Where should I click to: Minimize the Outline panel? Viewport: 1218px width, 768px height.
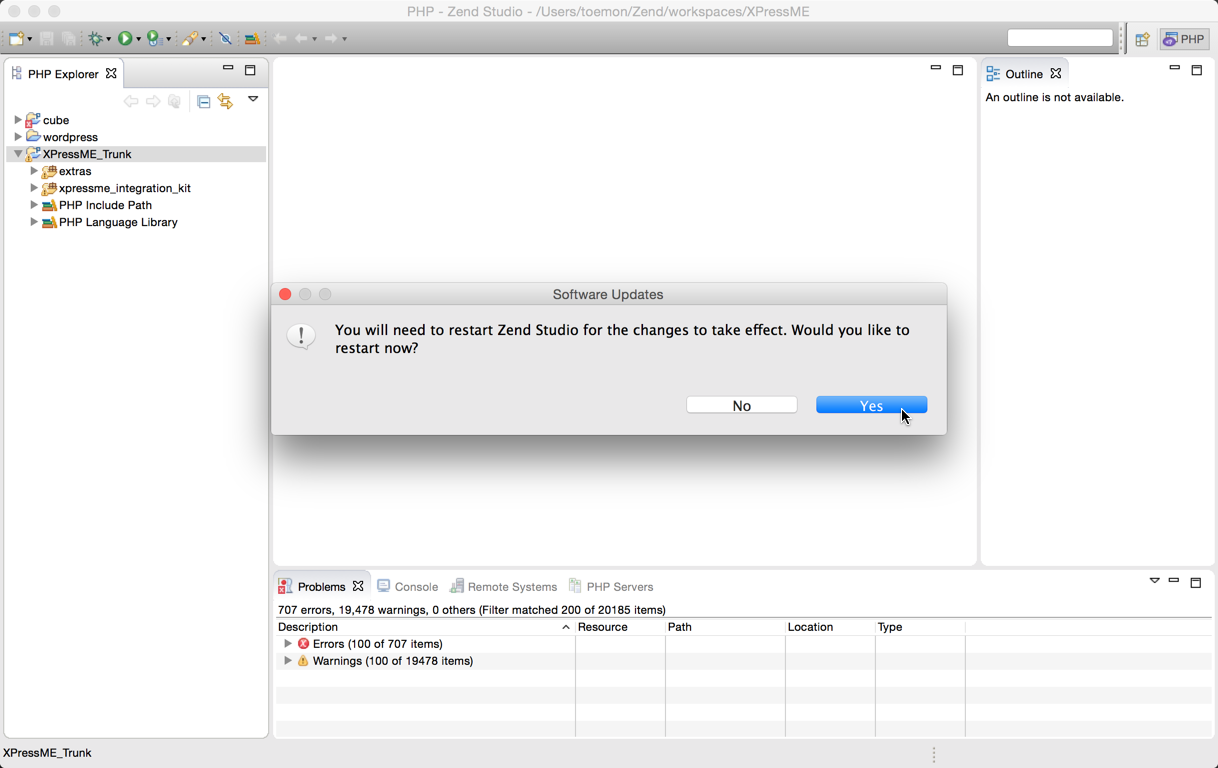point(1175,68)
